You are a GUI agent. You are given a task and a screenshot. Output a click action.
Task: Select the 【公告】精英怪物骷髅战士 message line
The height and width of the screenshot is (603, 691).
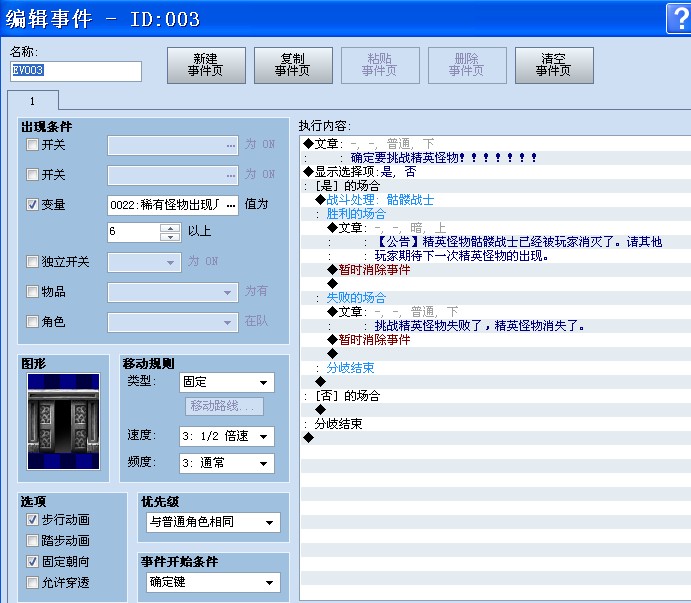(x=519, y=242)
